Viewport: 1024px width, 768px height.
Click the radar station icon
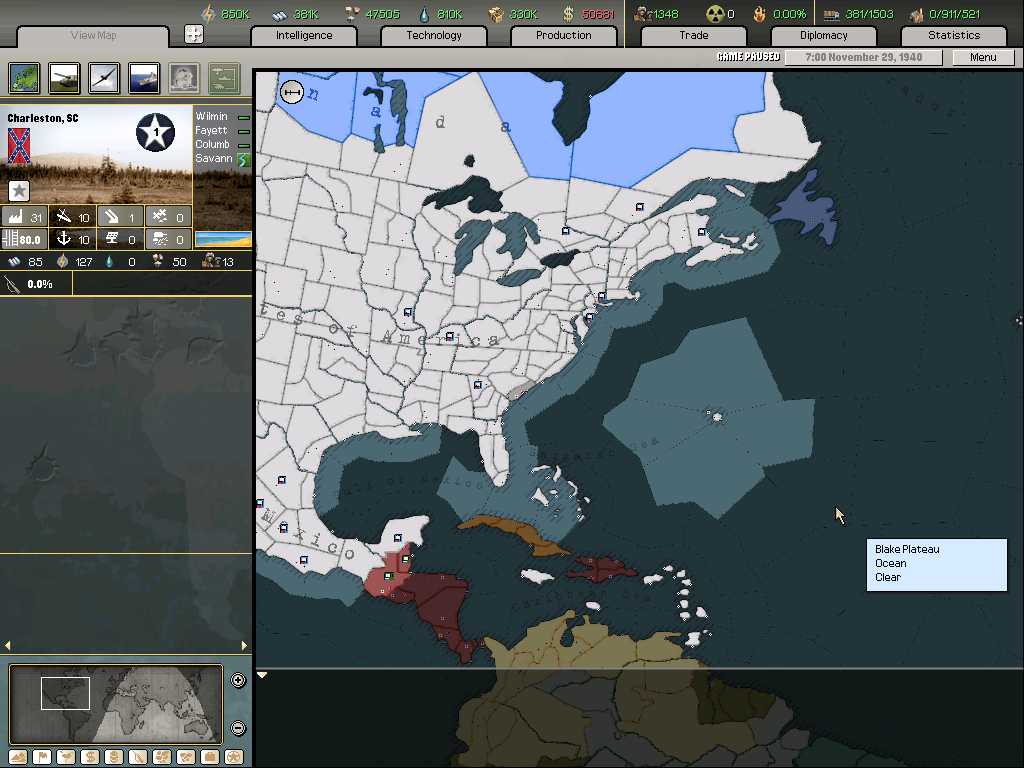[x=112, y=238]
